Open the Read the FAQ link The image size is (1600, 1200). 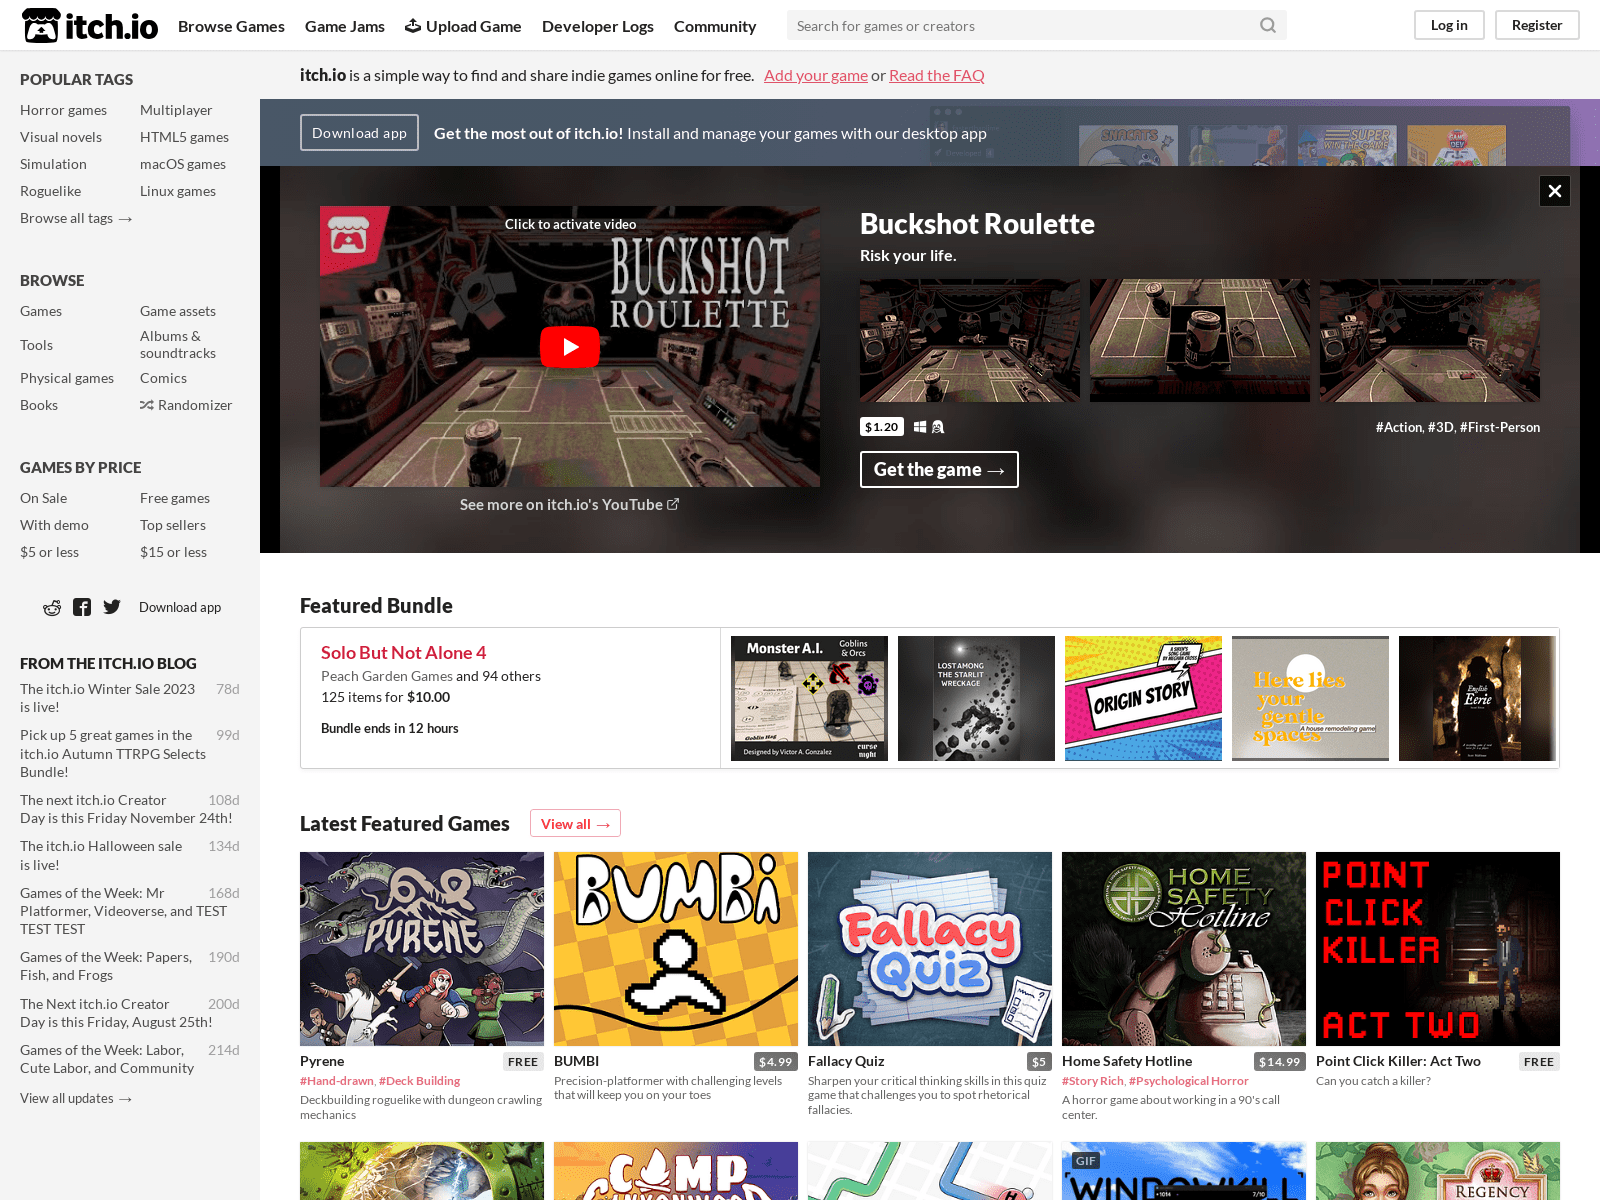click(x=937, y=75)
